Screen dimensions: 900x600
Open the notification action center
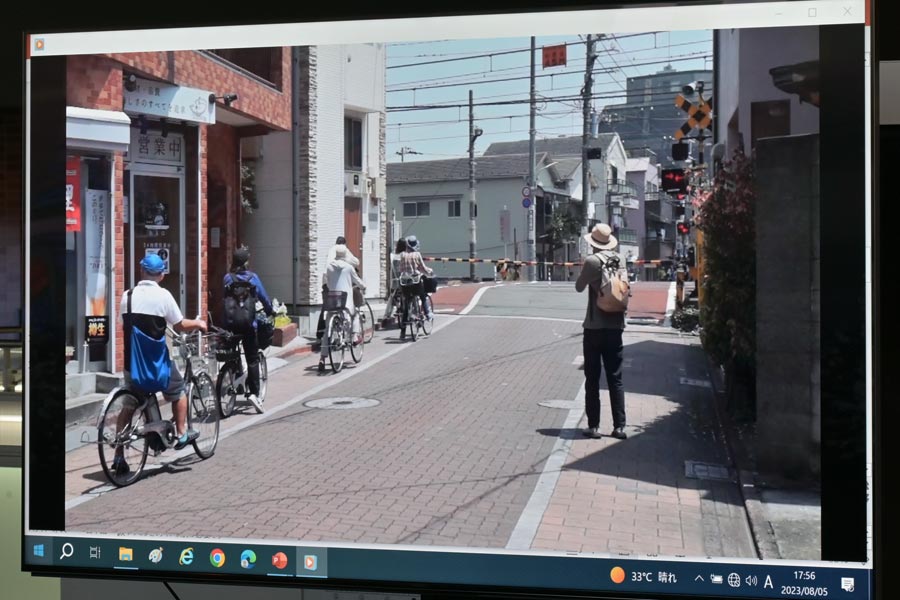[847, 584]
